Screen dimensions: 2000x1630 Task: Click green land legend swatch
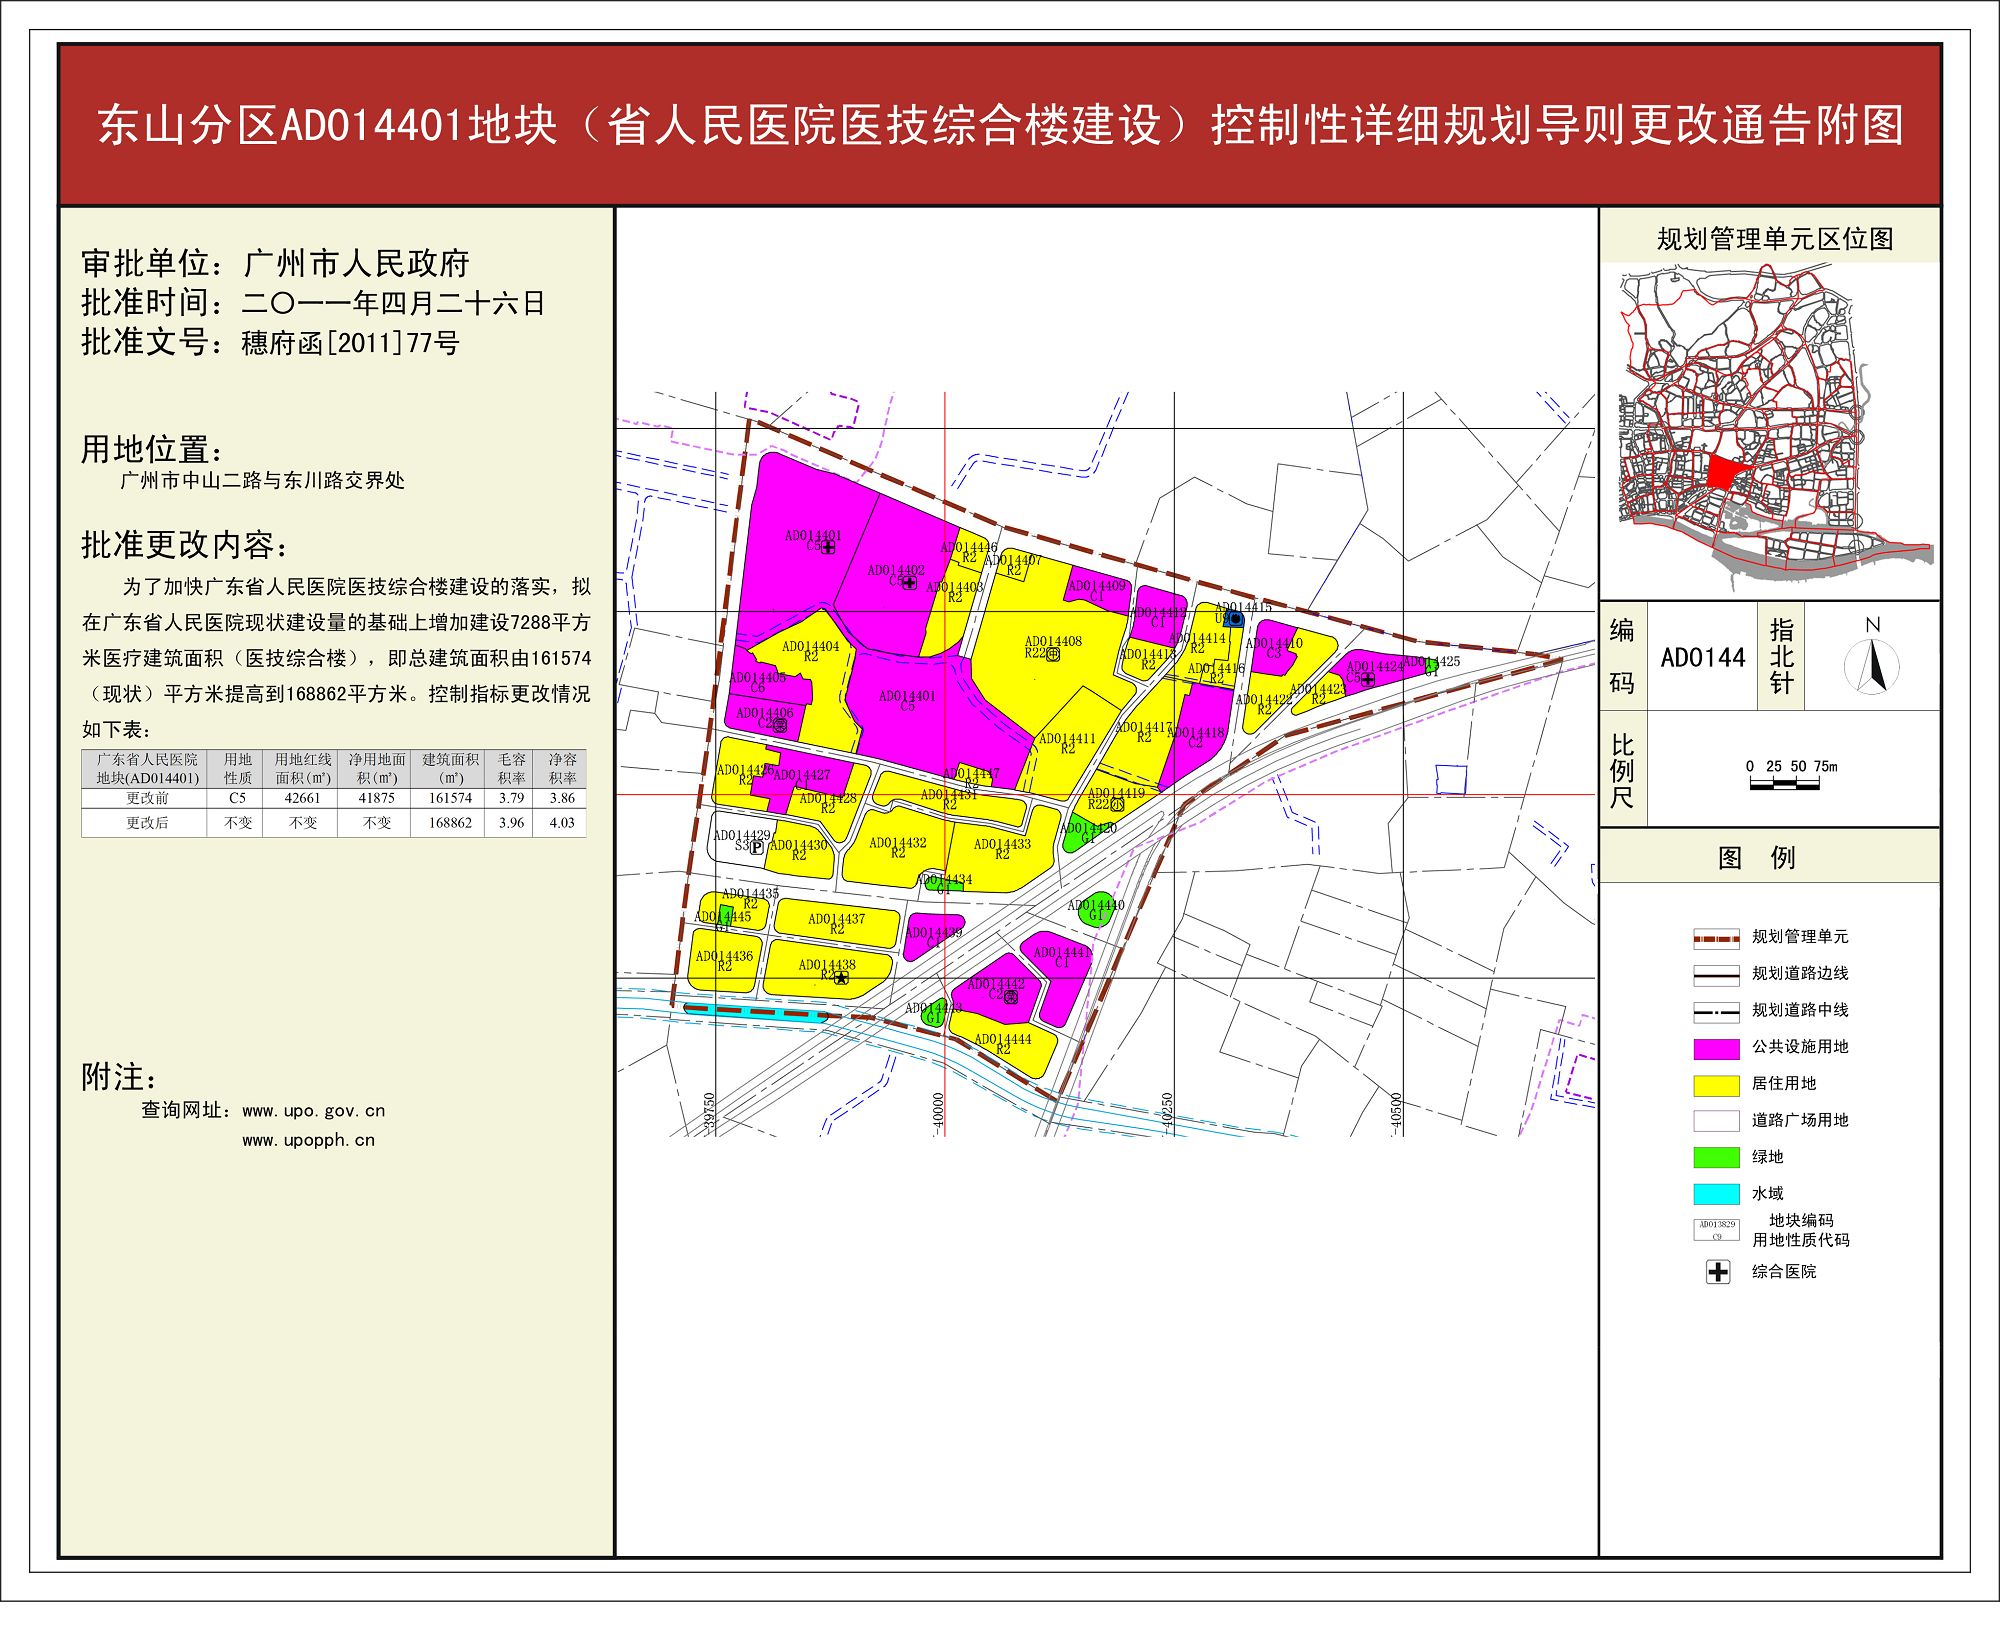pos(1716,1158)
